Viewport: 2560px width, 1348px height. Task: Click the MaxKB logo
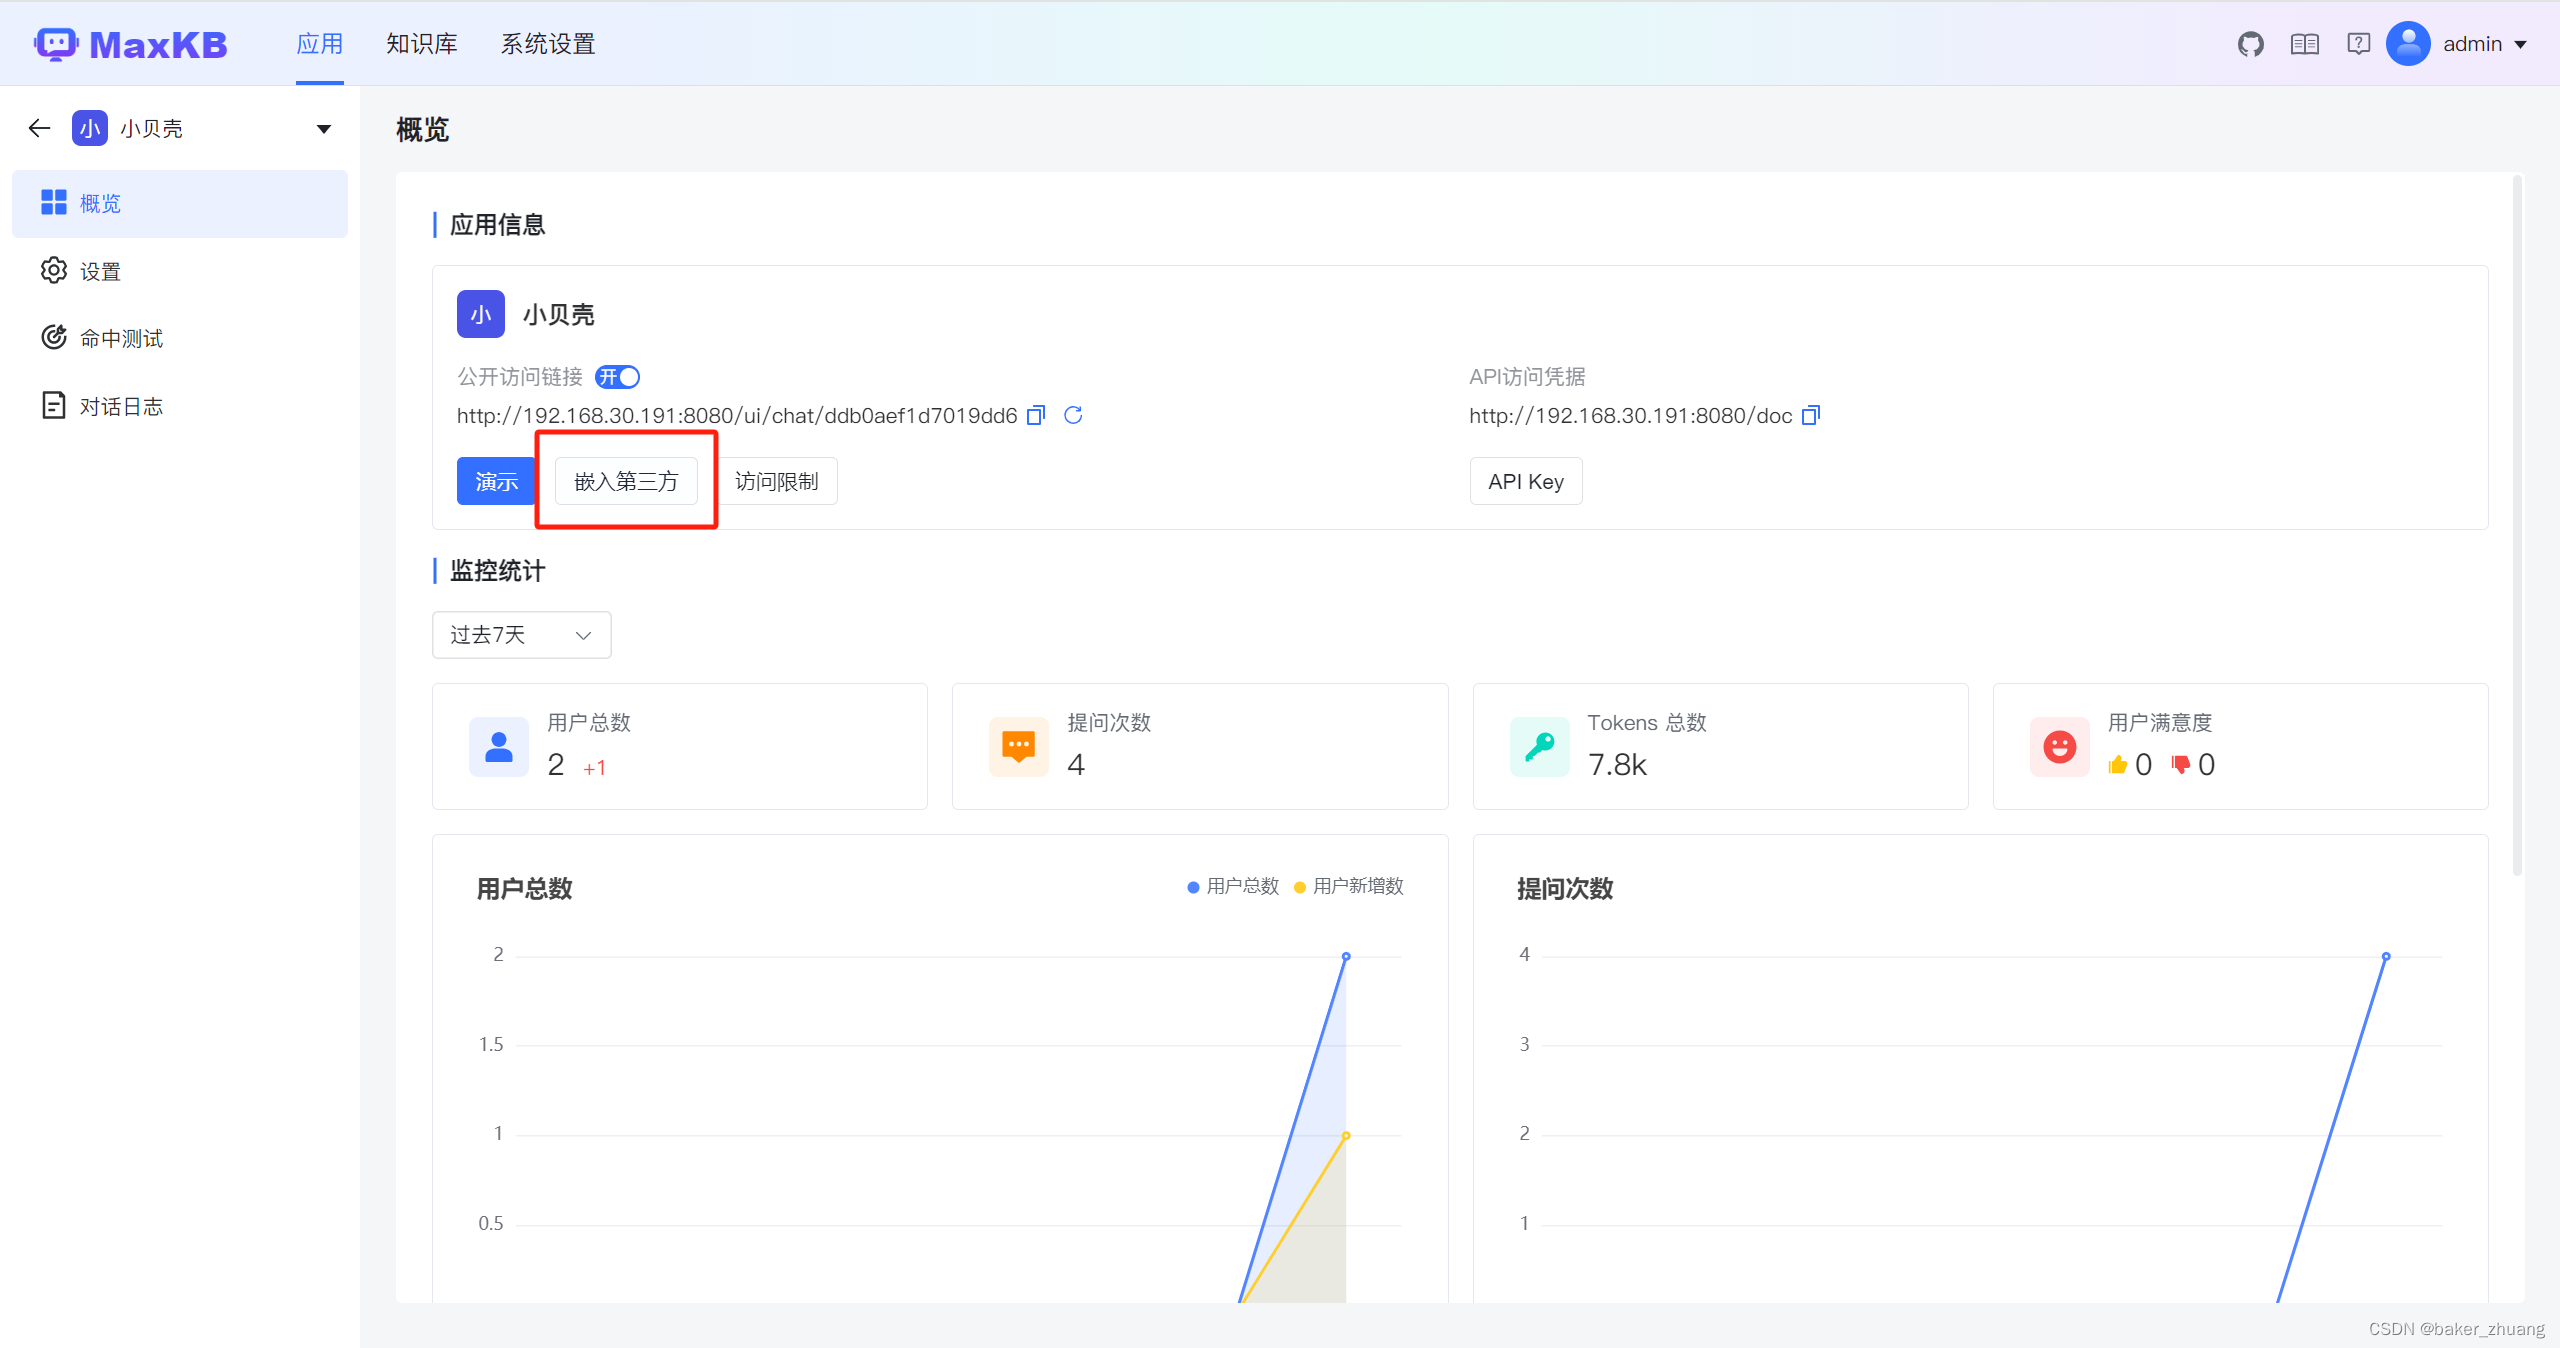(x=131, y=44)
